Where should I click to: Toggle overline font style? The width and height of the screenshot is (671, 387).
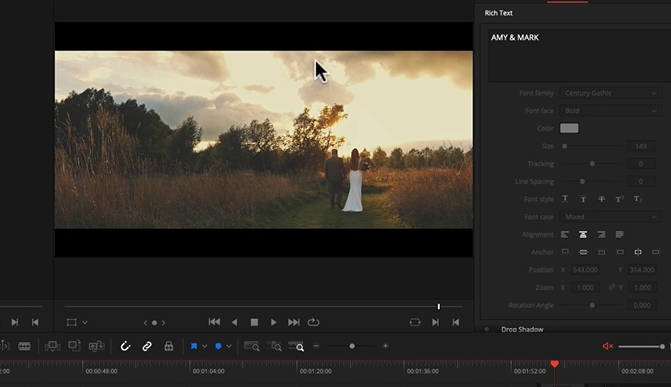[x=583, y=199]
